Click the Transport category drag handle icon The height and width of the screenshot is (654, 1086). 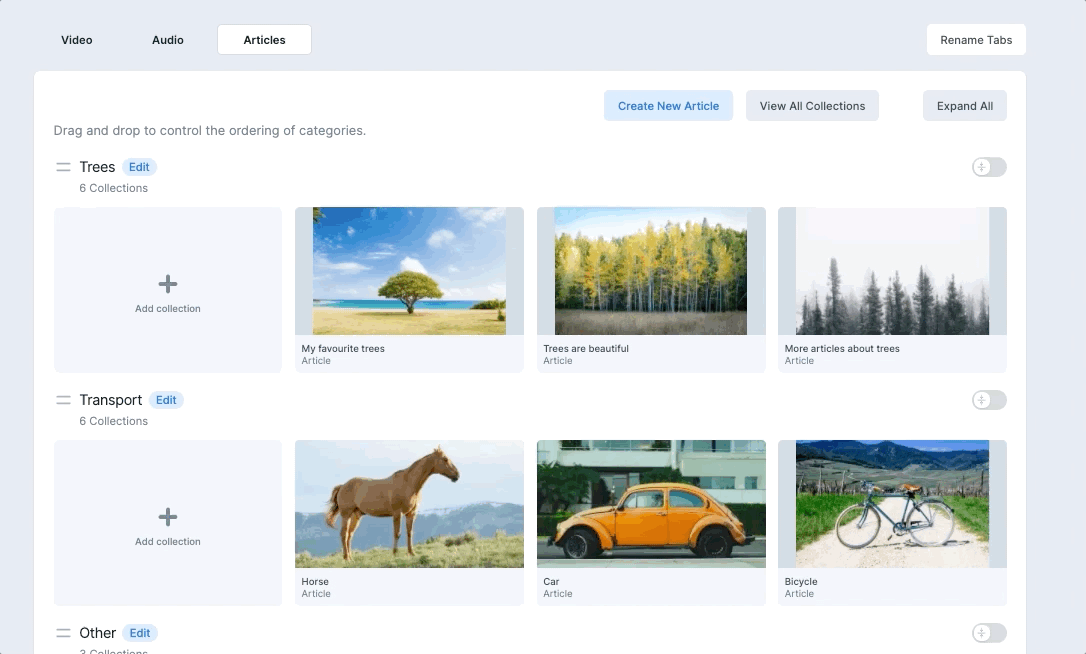tap(63, 400)
